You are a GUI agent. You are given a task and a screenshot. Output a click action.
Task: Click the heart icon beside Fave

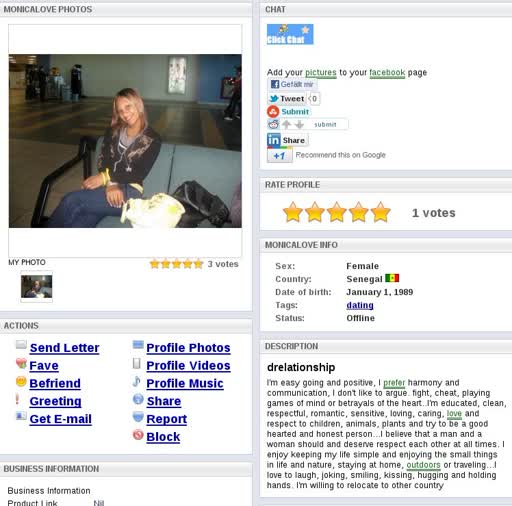[x=21, y=363]
